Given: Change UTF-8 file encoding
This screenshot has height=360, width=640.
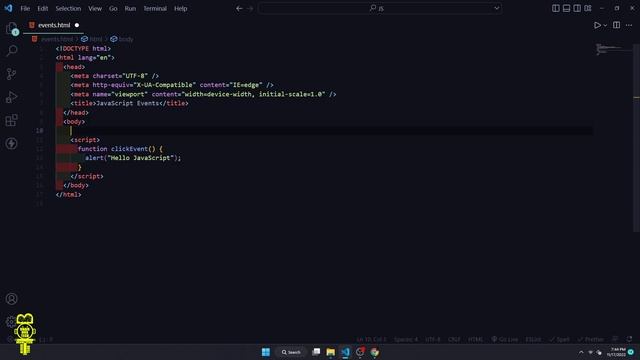Looking at the screenshot, I should [433, 339].
